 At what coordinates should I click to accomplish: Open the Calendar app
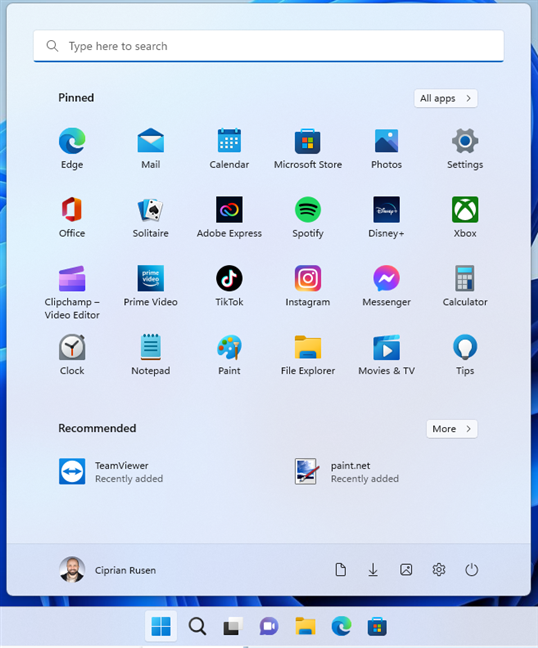coord(229,149)
